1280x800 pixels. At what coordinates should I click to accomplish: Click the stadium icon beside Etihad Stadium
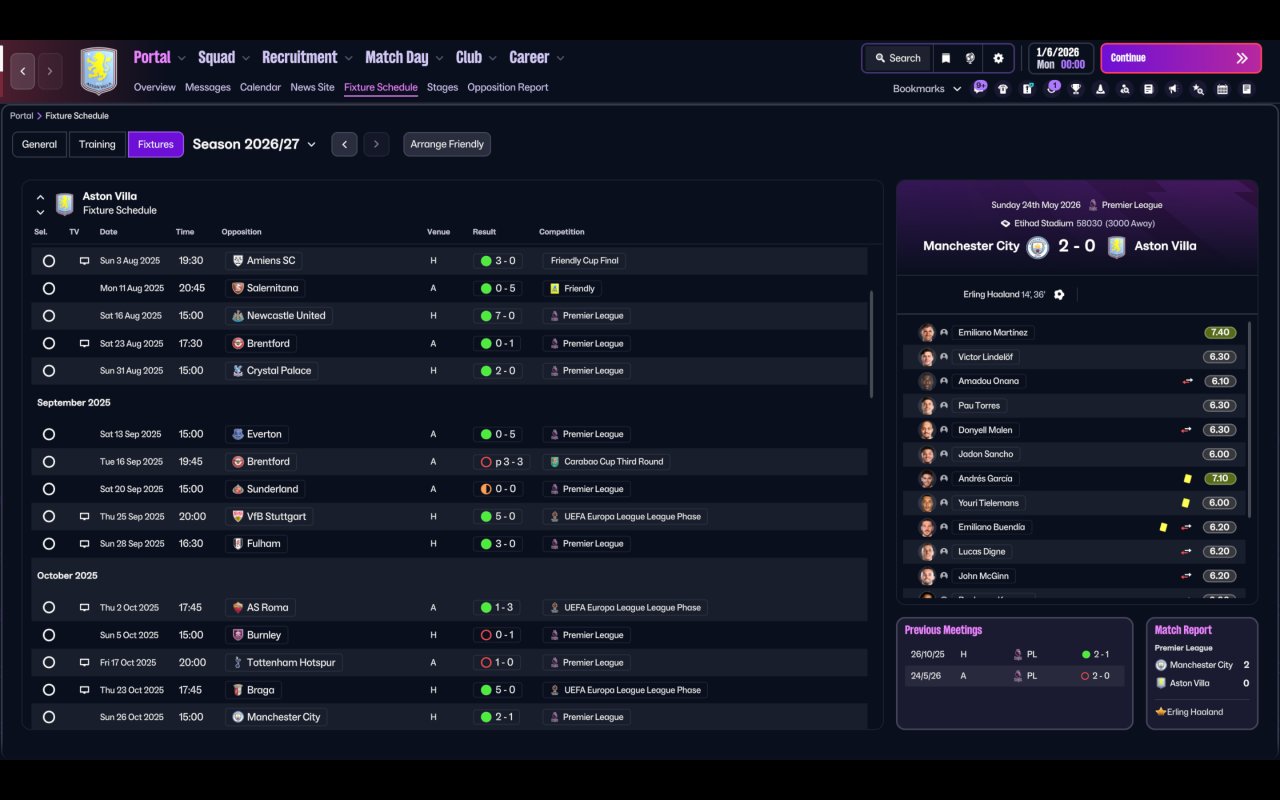point(1006,224)
